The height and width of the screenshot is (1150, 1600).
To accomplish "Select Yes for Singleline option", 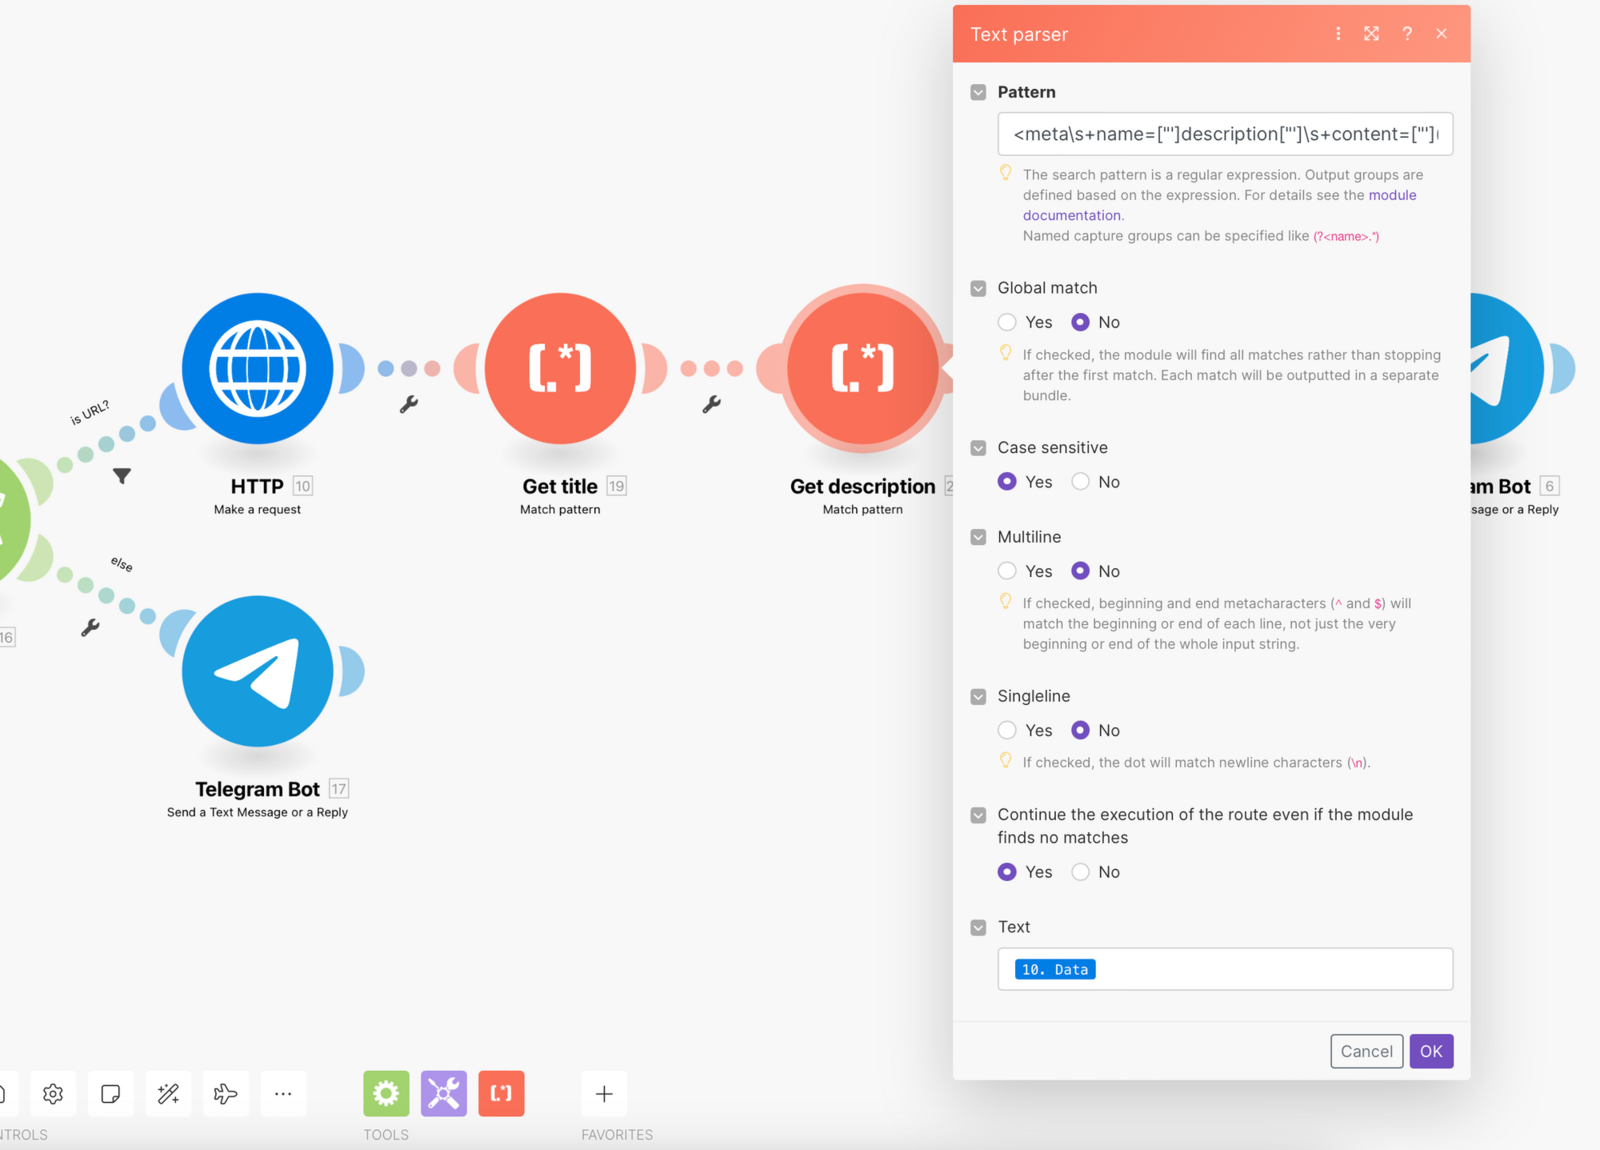I will pos(1007,730).
